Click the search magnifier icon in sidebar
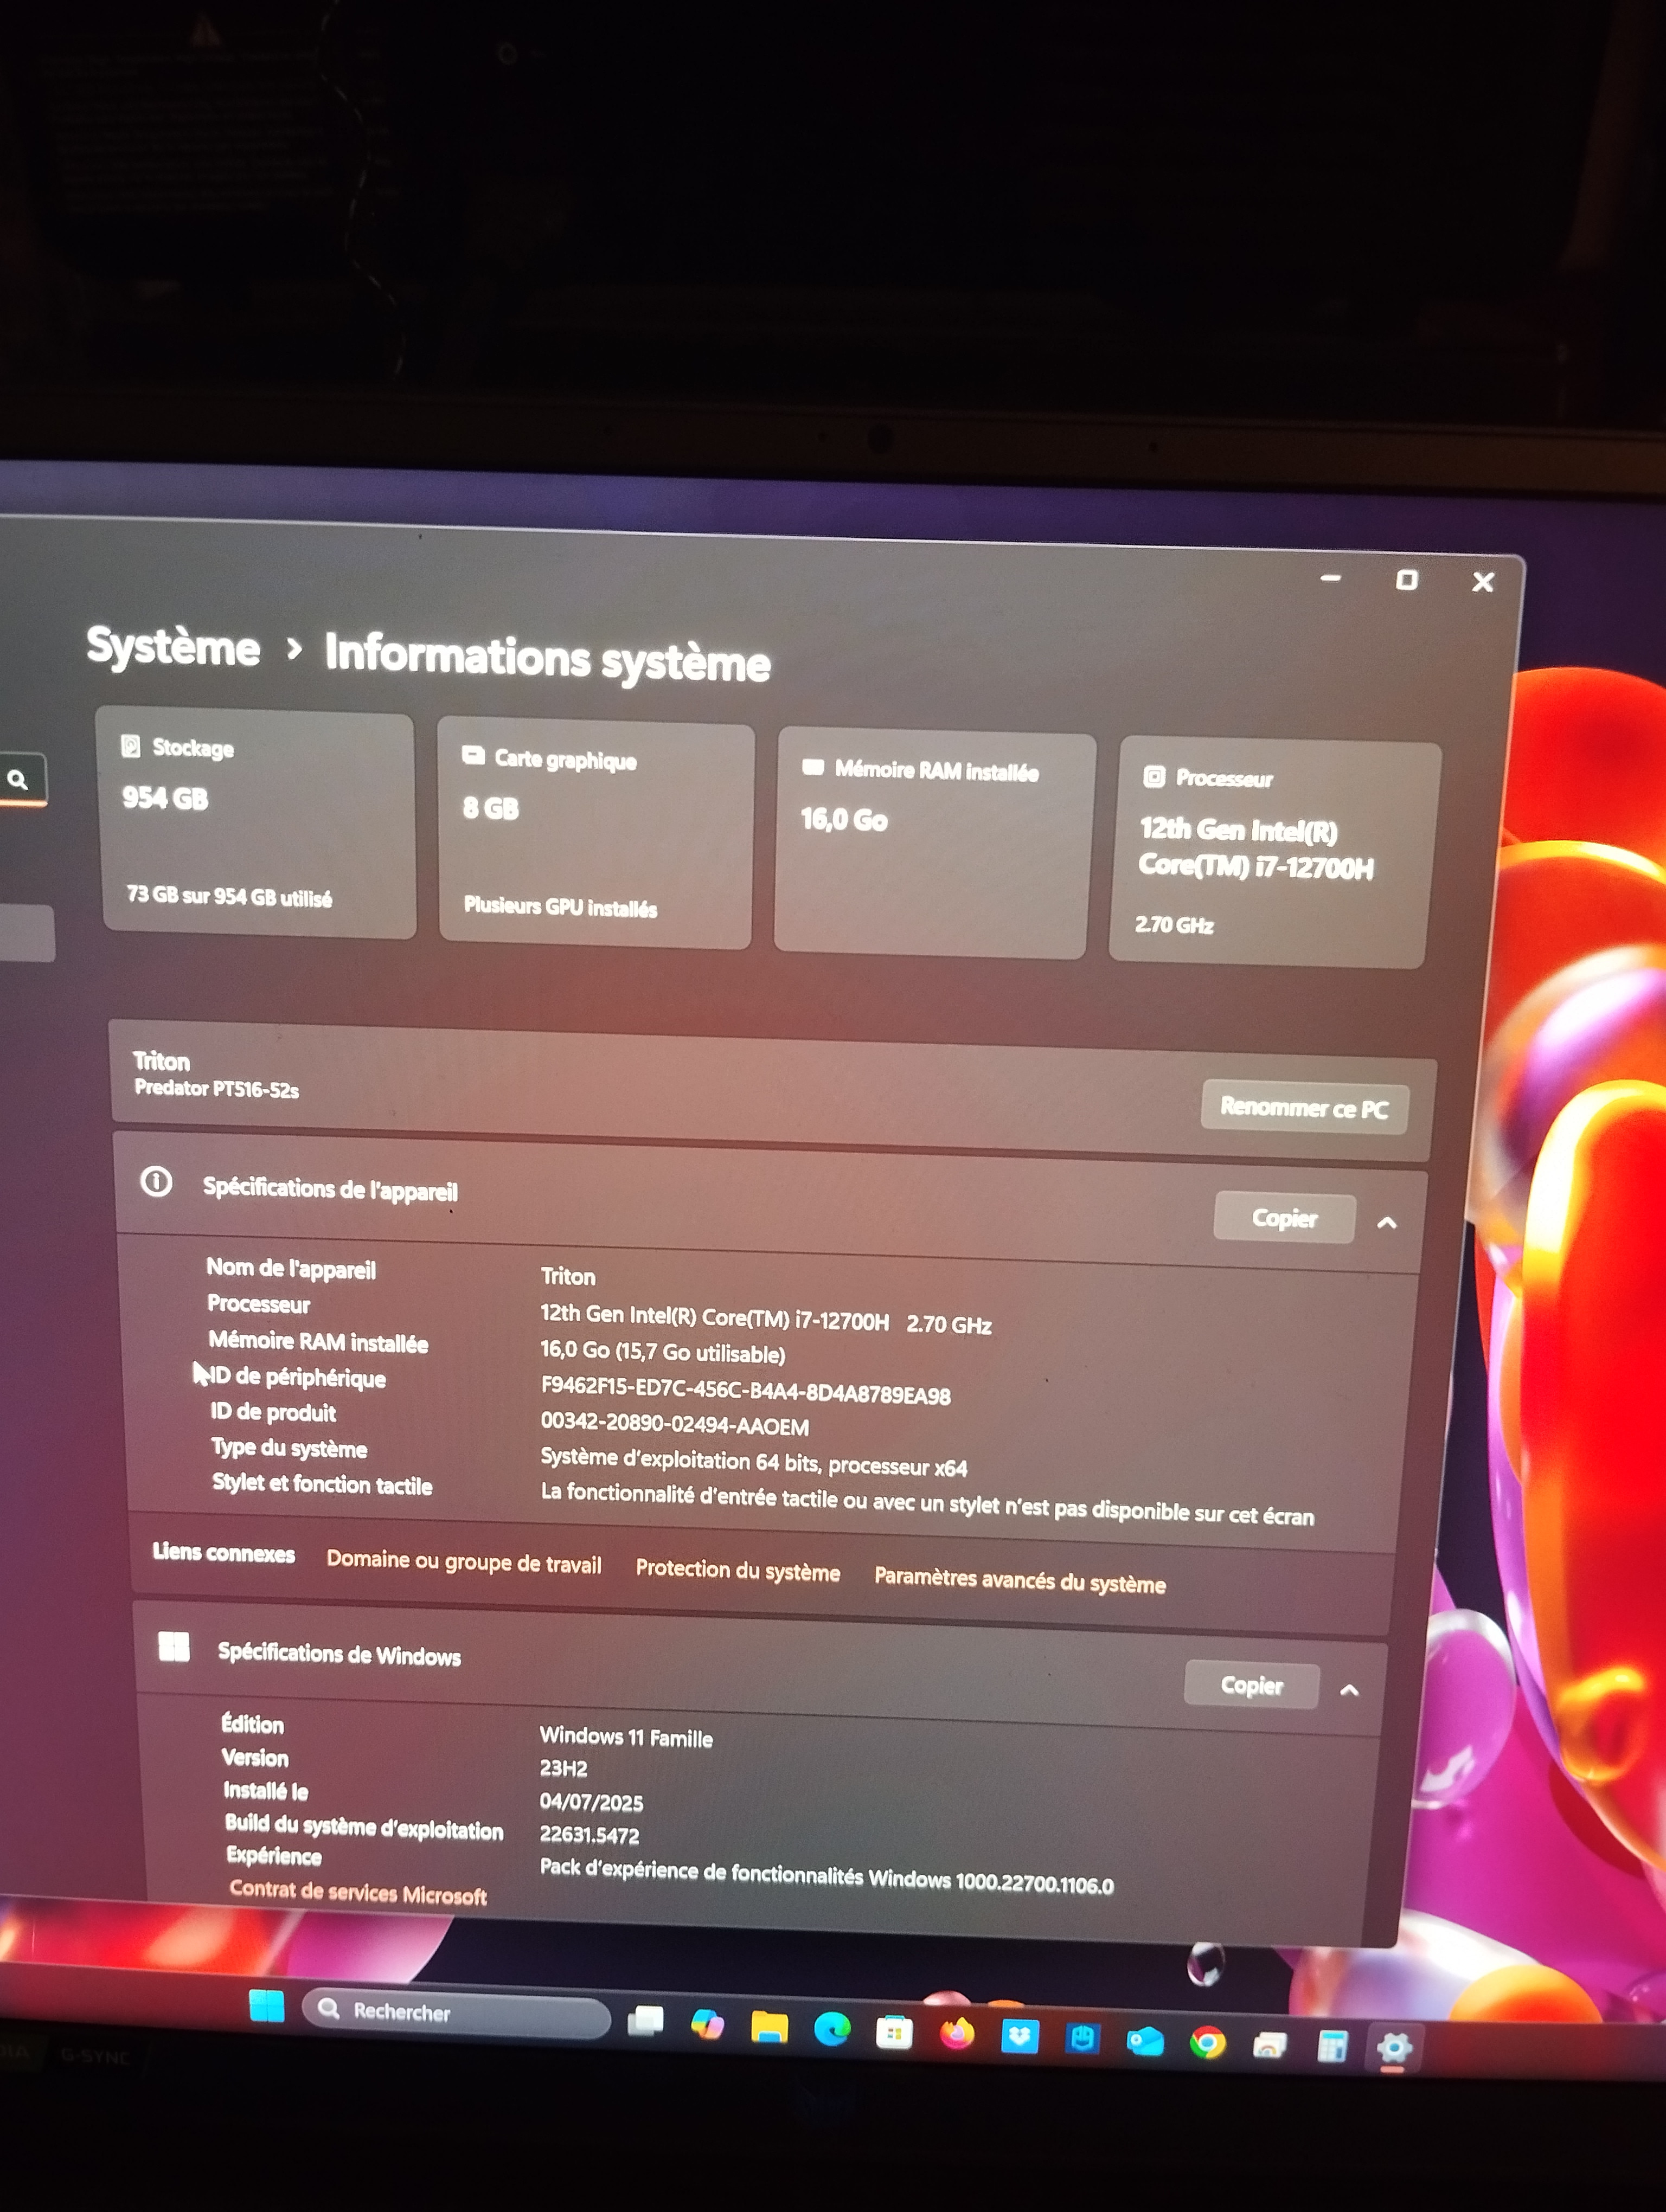 [x=17, y=779]
